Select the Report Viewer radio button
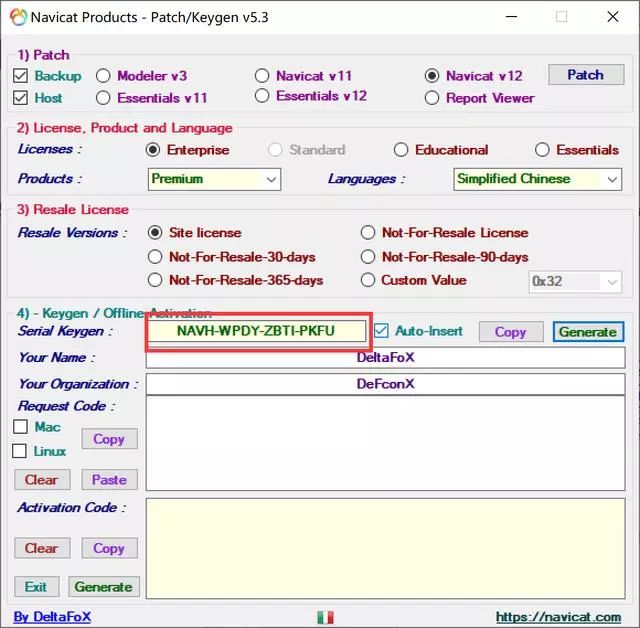640x628 pixels. [x=432, y=98]
